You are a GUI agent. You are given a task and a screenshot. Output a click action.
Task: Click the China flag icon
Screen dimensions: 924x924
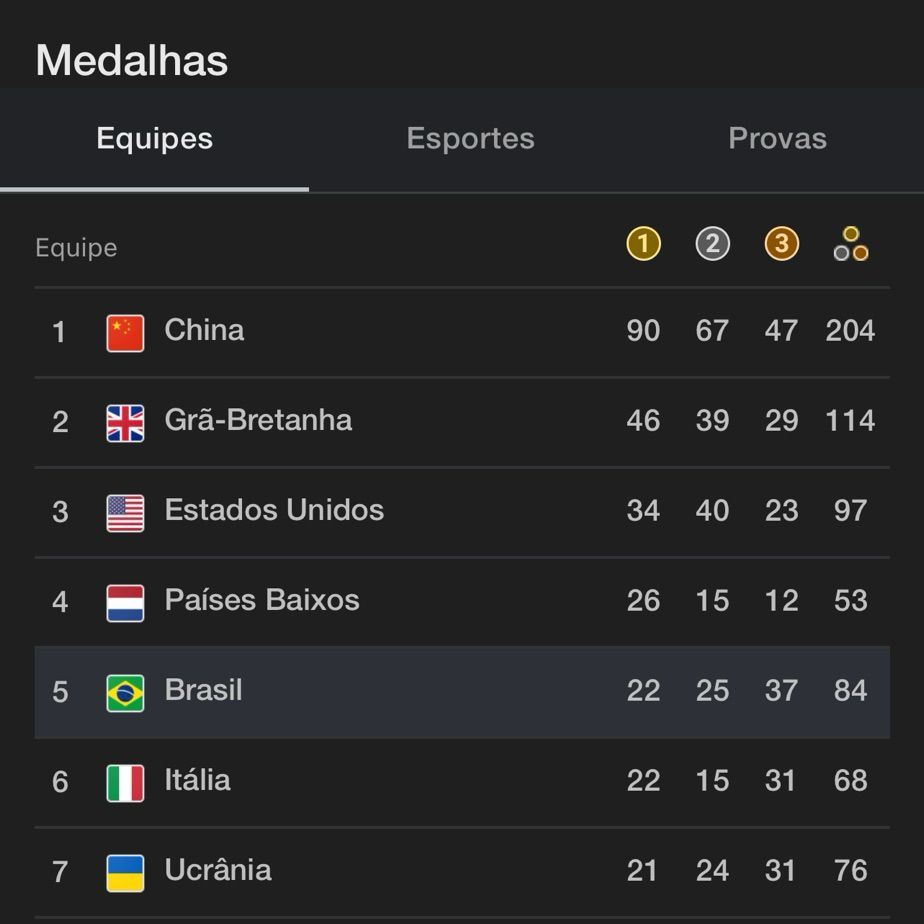coord(125,333)
